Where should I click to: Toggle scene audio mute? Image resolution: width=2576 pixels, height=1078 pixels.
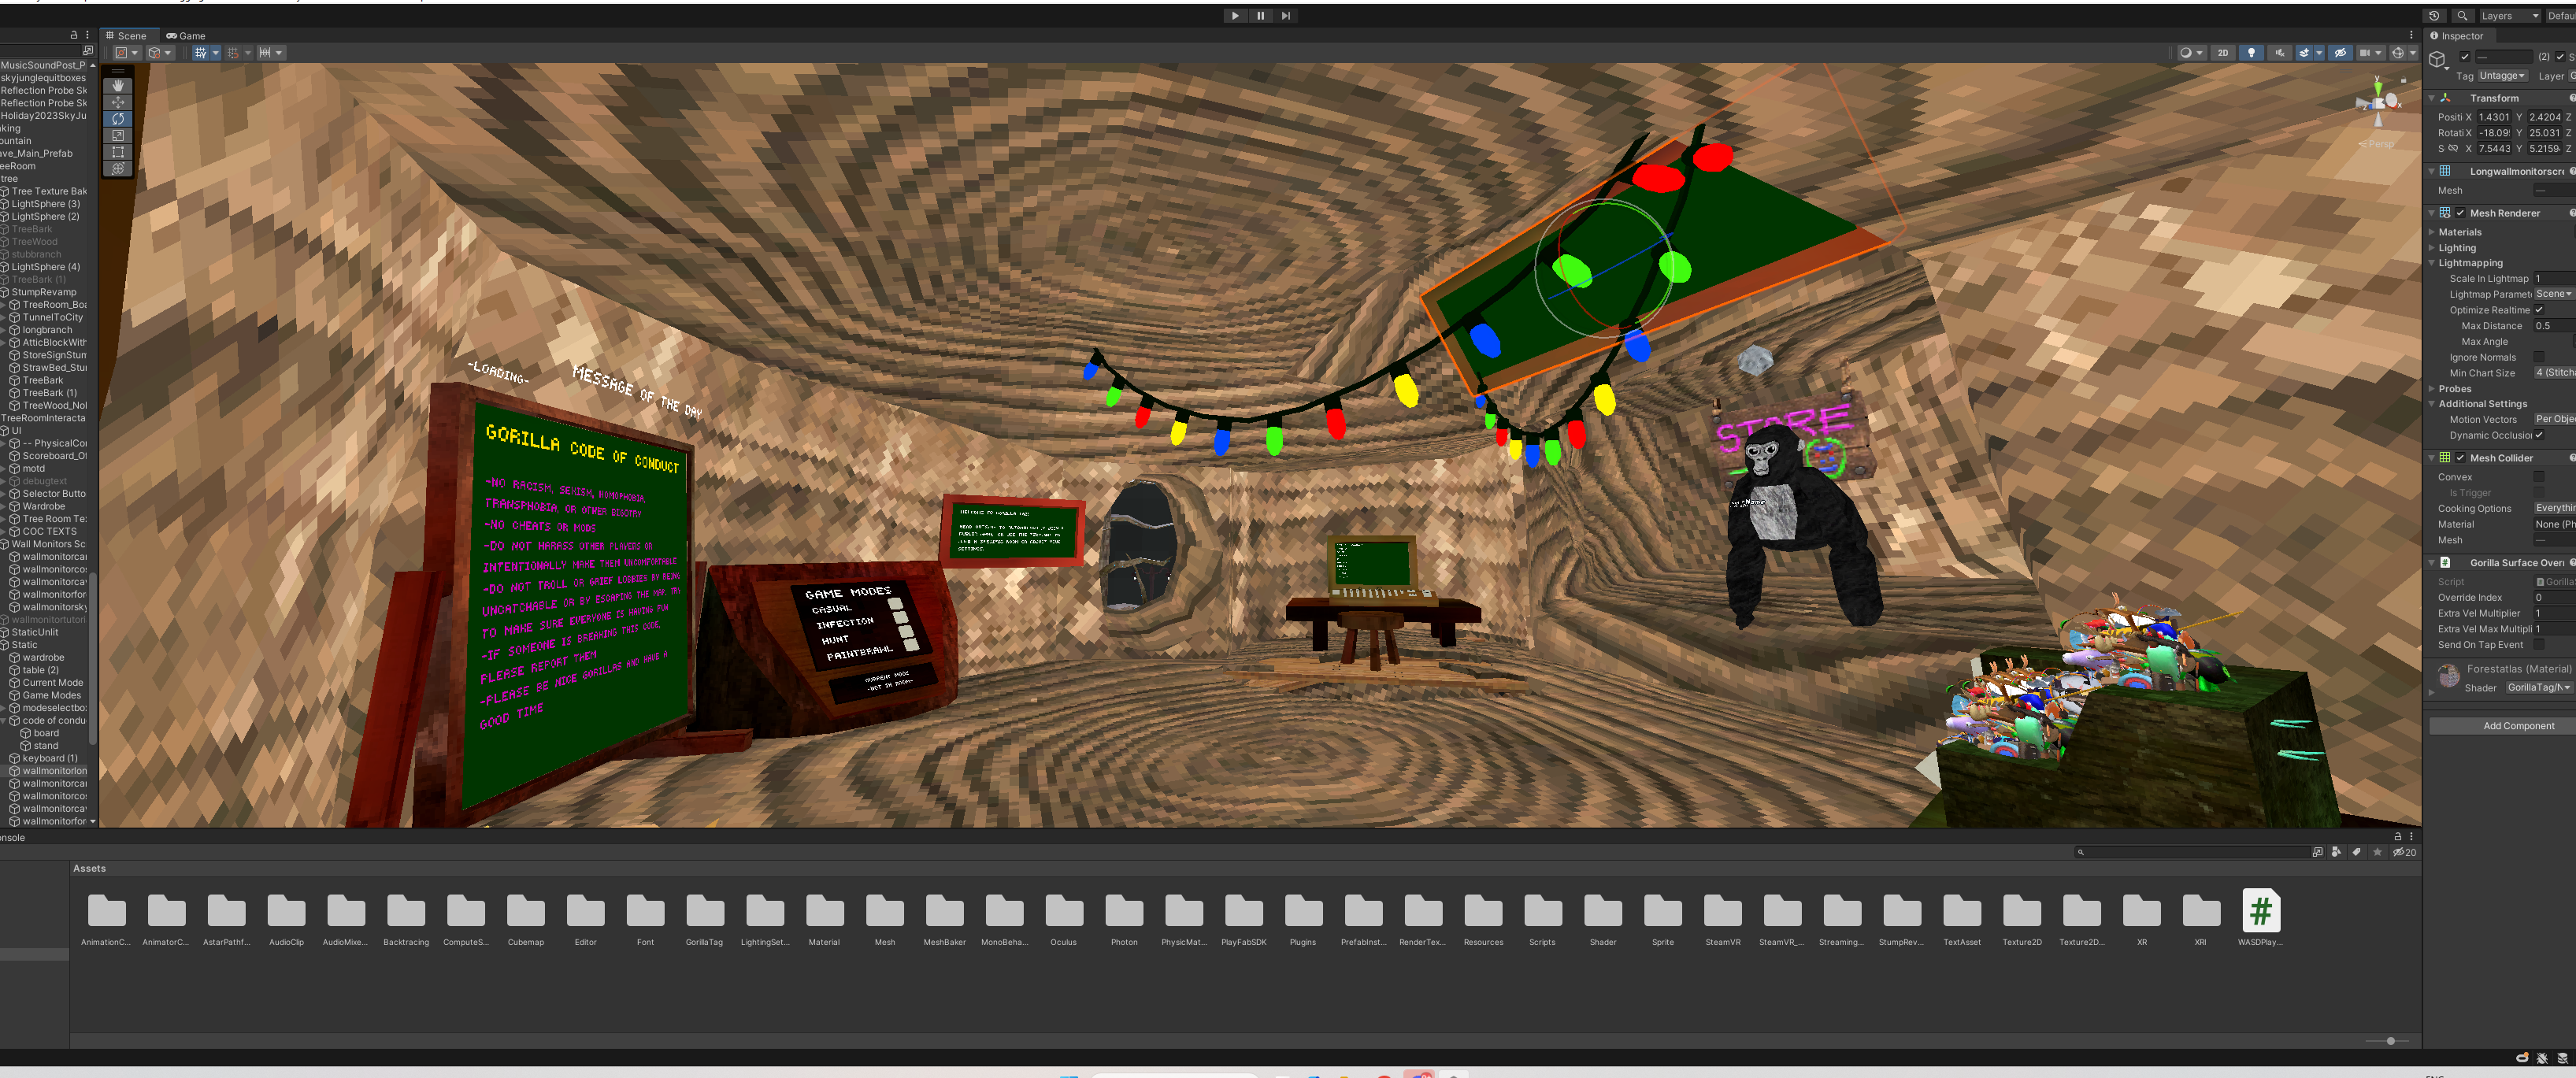tap(2279, 53)
